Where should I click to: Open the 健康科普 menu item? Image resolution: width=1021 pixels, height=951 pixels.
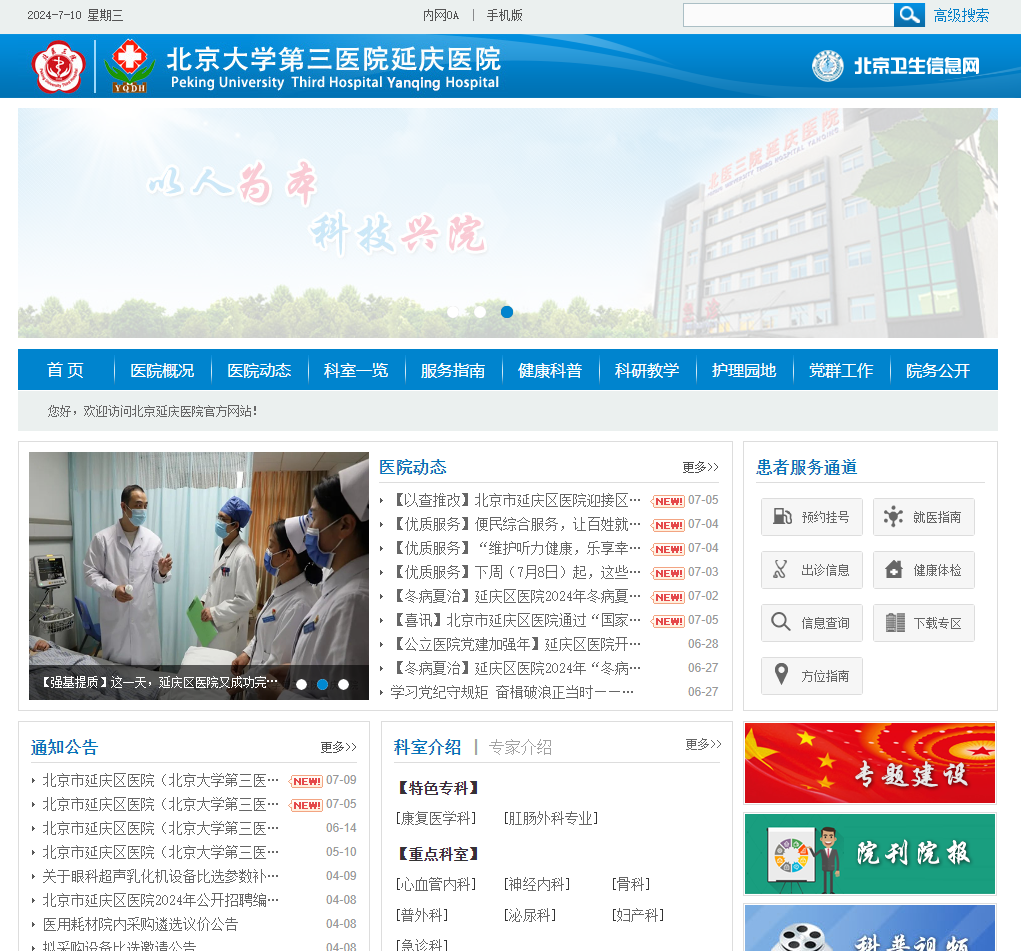[x=550, y=370]
